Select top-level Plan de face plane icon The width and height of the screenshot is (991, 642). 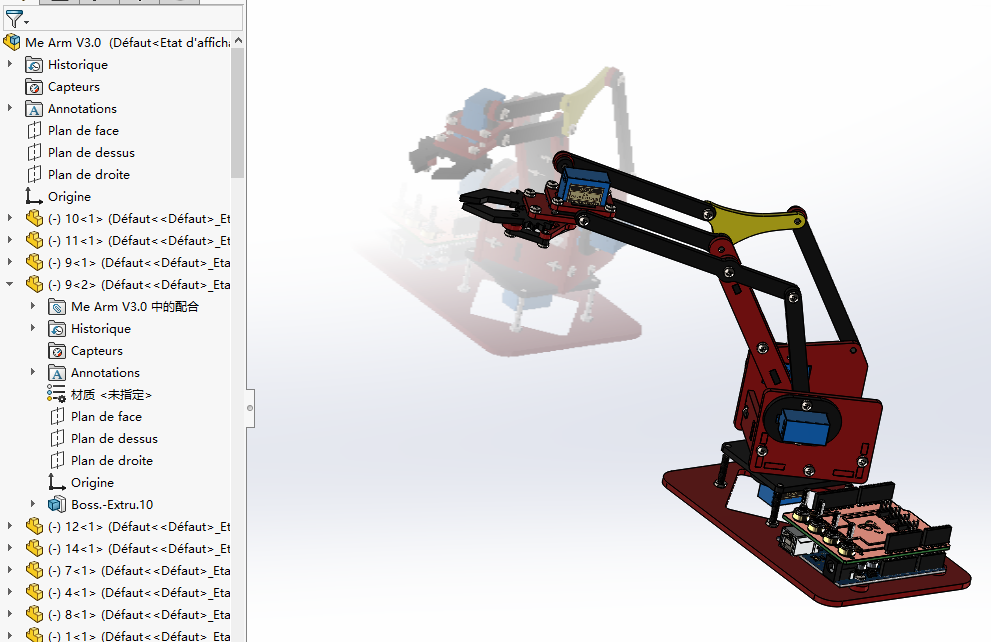[x=34, y=131]
